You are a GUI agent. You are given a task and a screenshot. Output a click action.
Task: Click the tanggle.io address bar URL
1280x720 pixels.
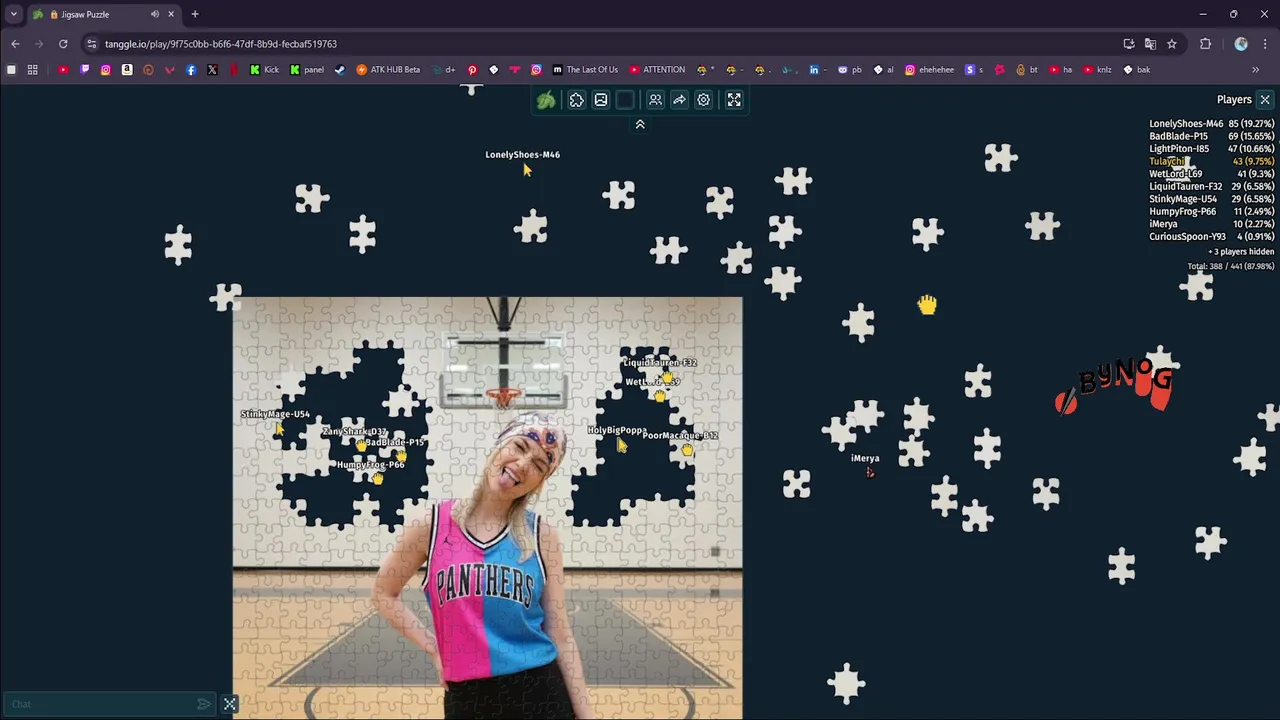tap(221, 44)
